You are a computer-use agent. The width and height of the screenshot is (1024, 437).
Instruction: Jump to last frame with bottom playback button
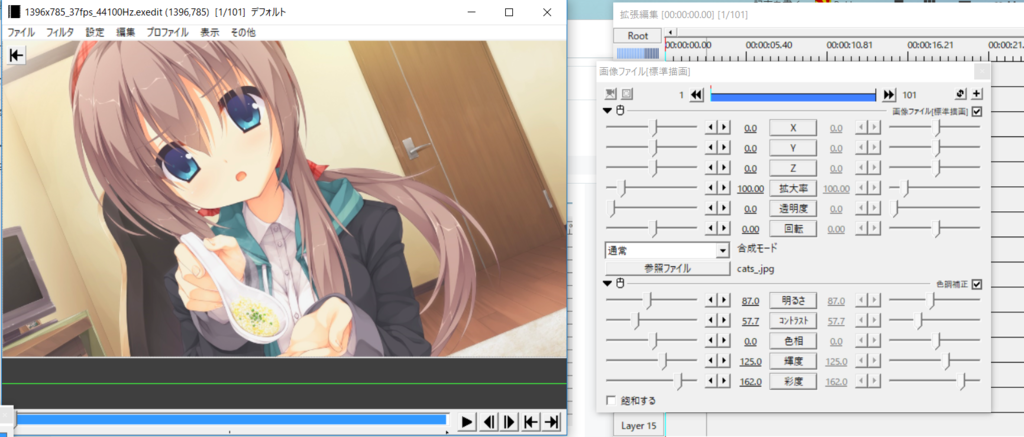[552, 422]
